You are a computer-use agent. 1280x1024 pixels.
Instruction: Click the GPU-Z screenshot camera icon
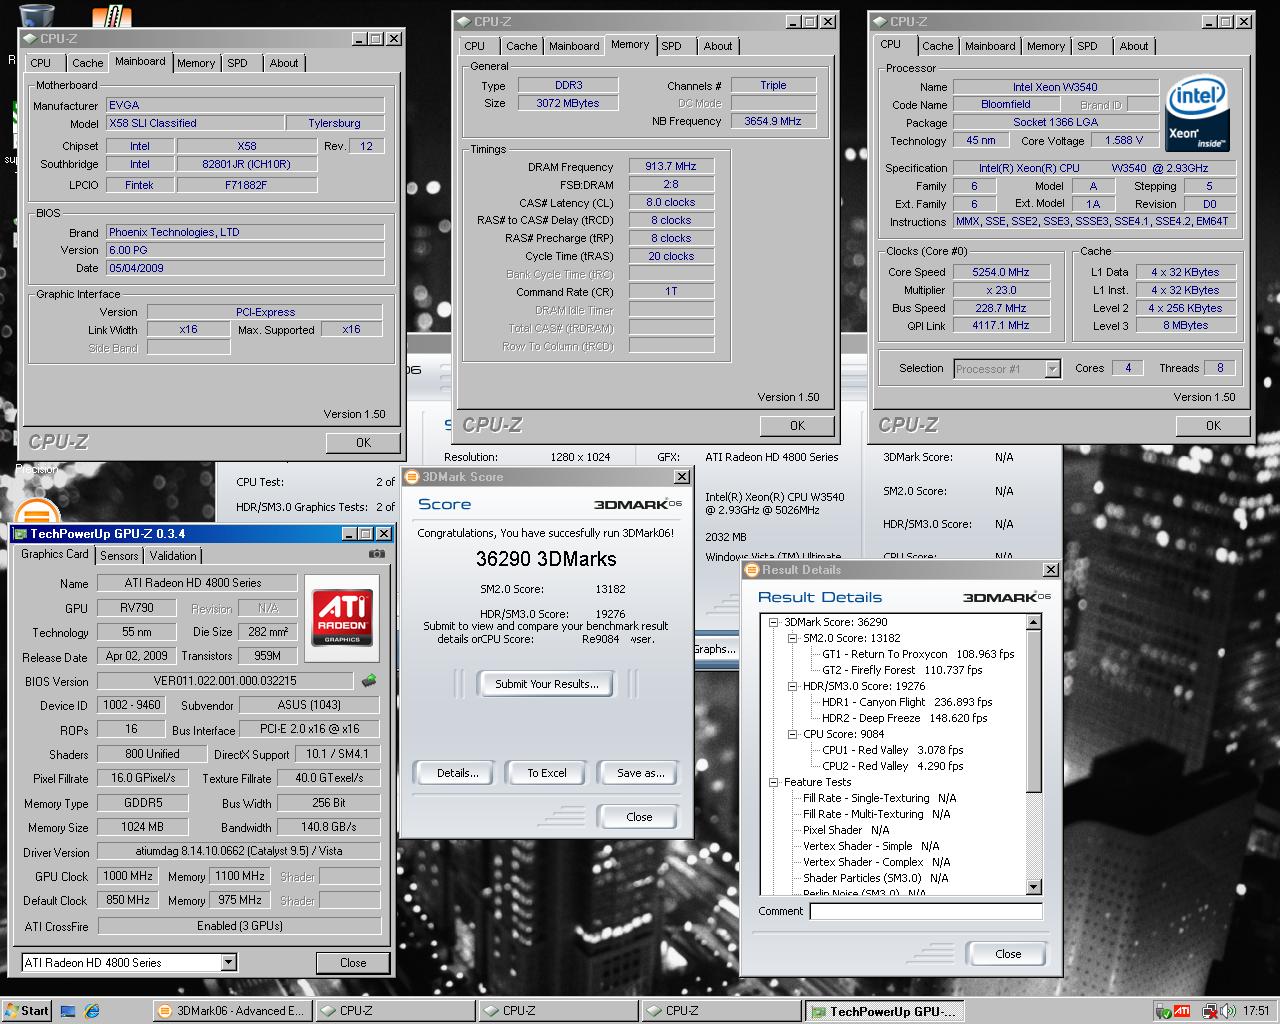tap(376, 554)
